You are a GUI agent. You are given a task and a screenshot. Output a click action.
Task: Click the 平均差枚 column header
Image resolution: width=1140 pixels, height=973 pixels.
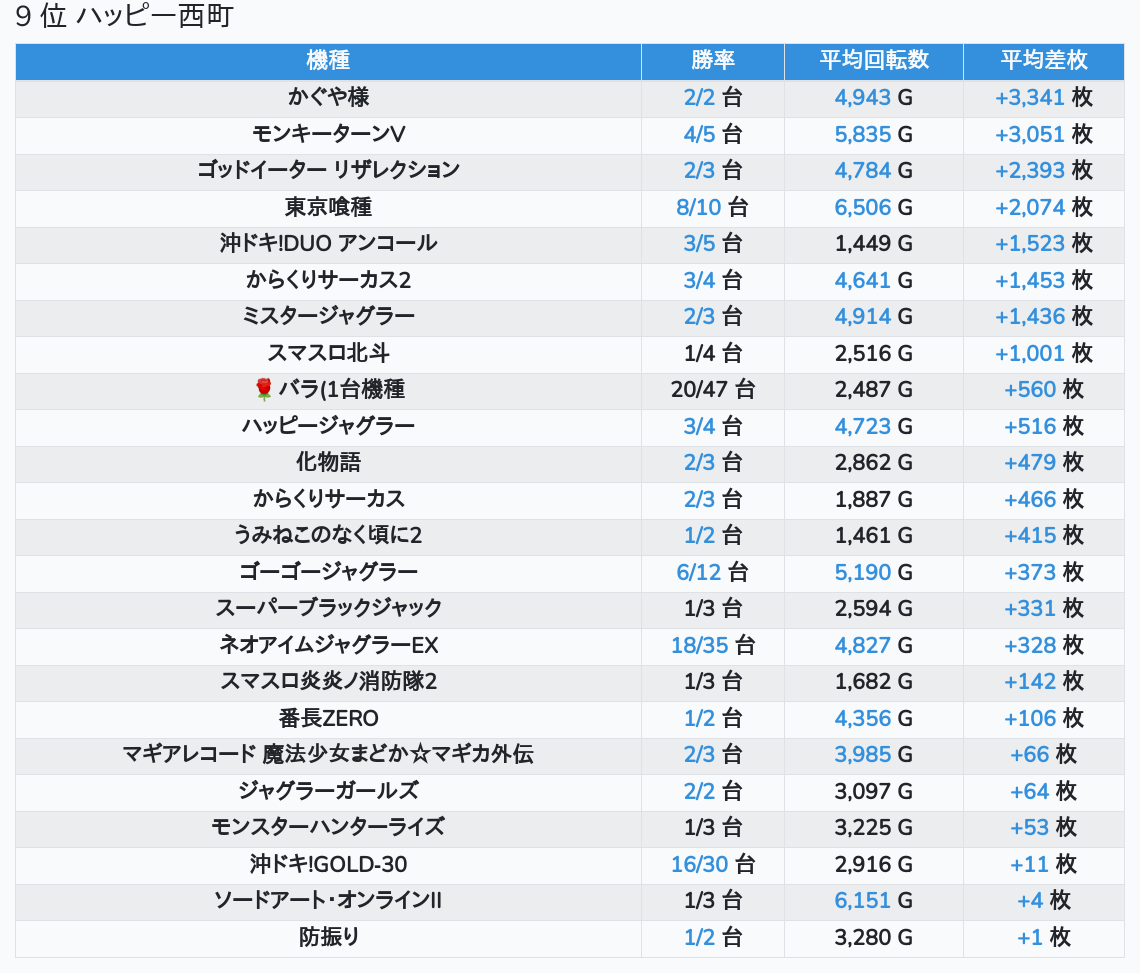1043,60
